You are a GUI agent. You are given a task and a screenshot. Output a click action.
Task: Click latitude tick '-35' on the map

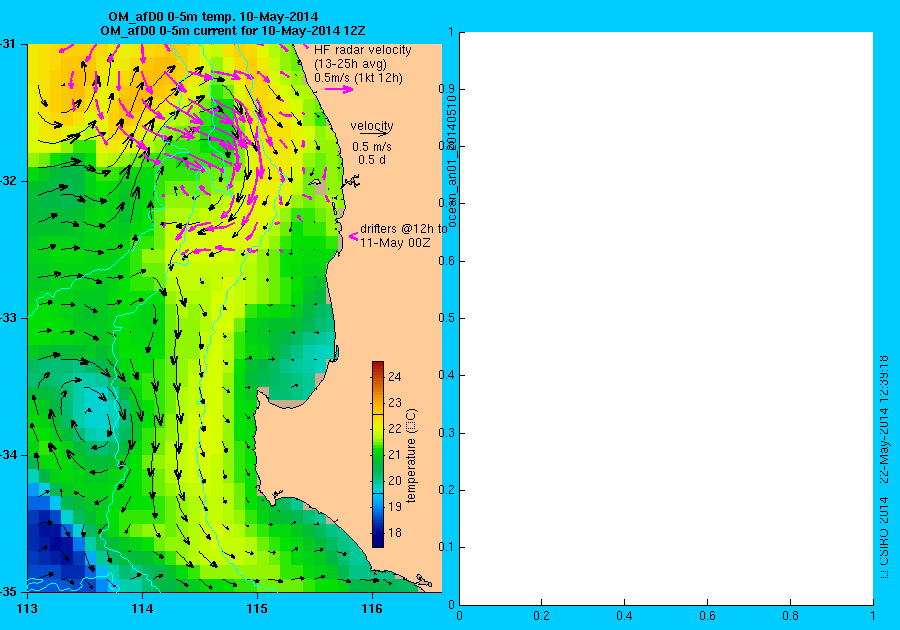8,592
